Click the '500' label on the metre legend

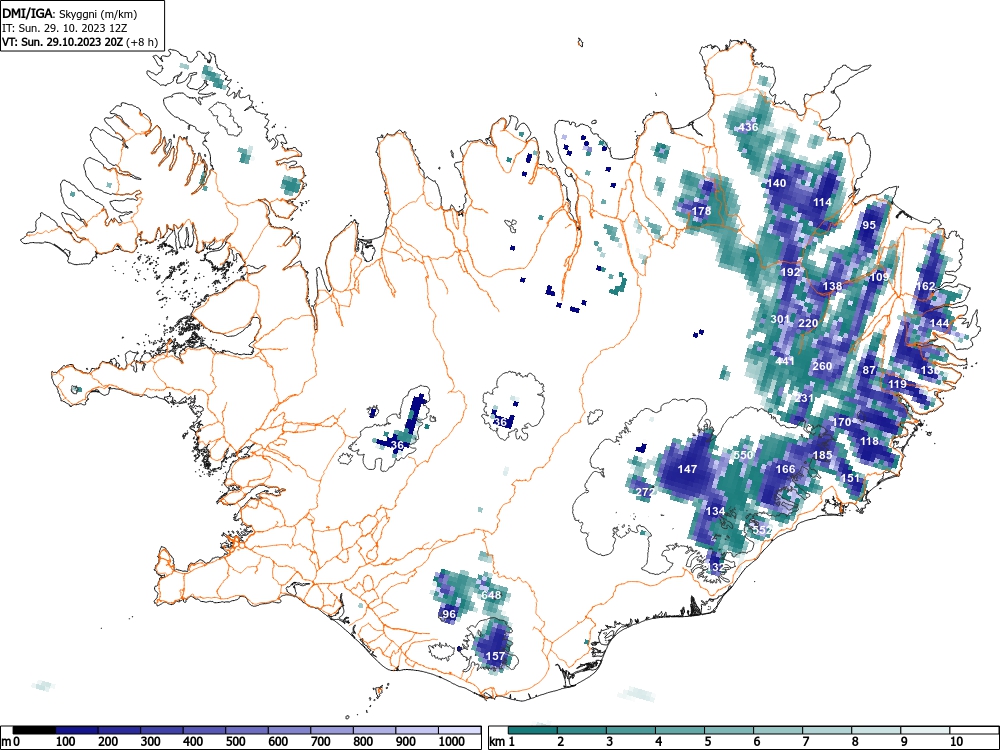[235, 742]
